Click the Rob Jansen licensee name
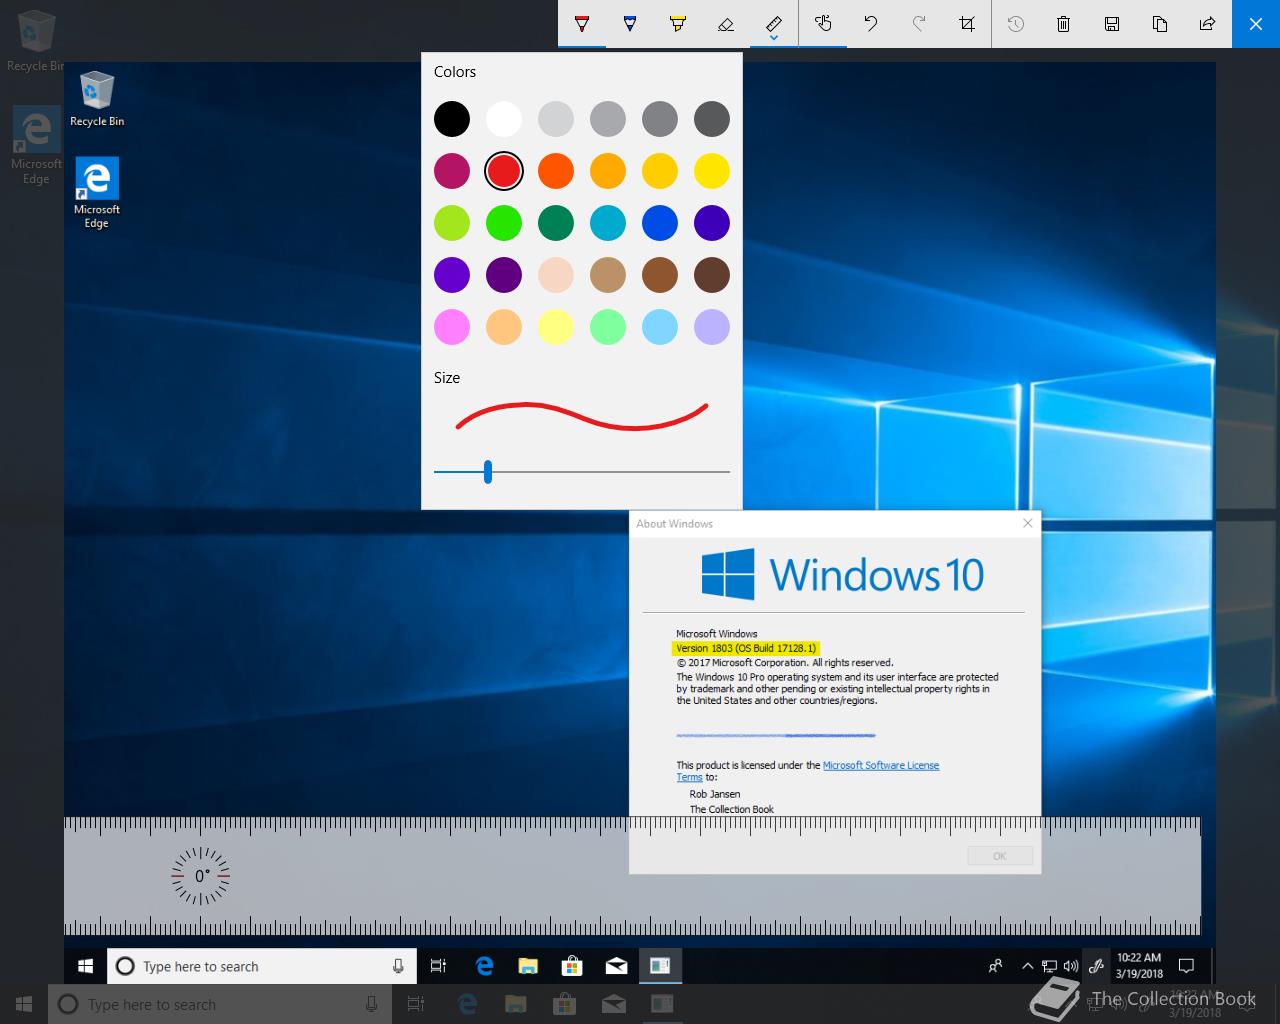Image resolution: width=1280 pixels, height=1024 pixels. click(x=715, y=794)
